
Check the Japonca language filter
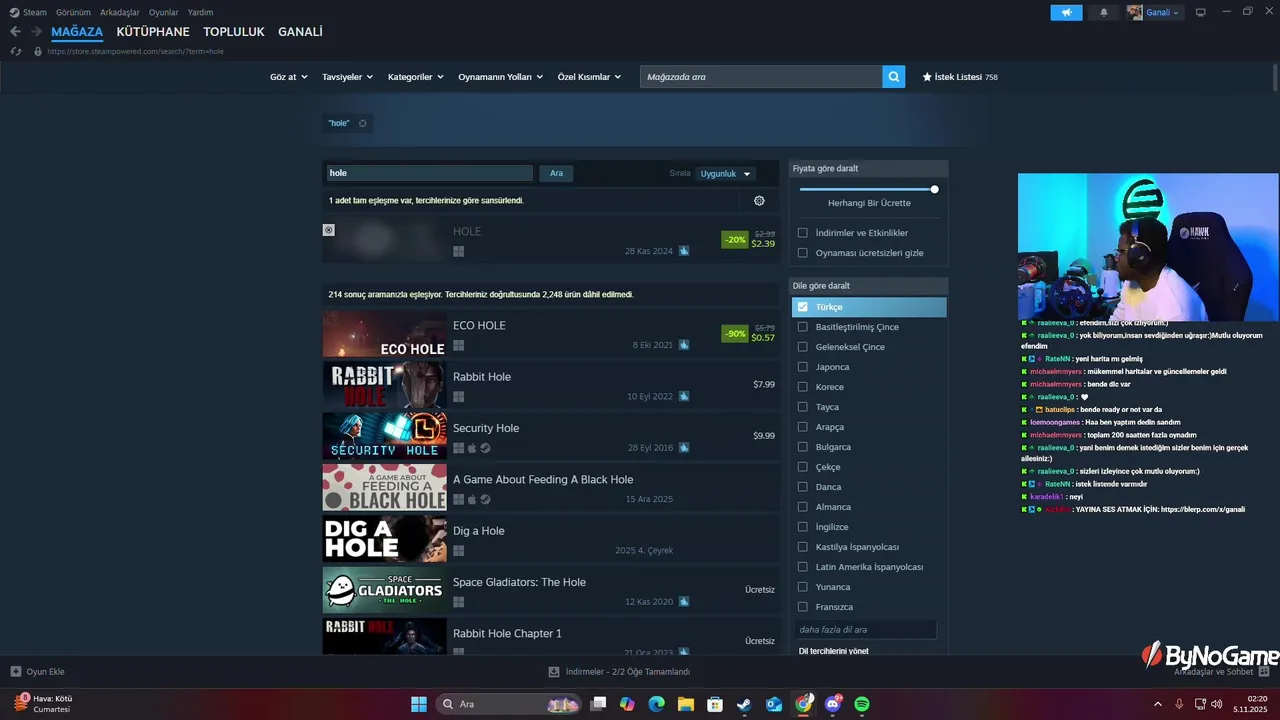coord(802,367)
